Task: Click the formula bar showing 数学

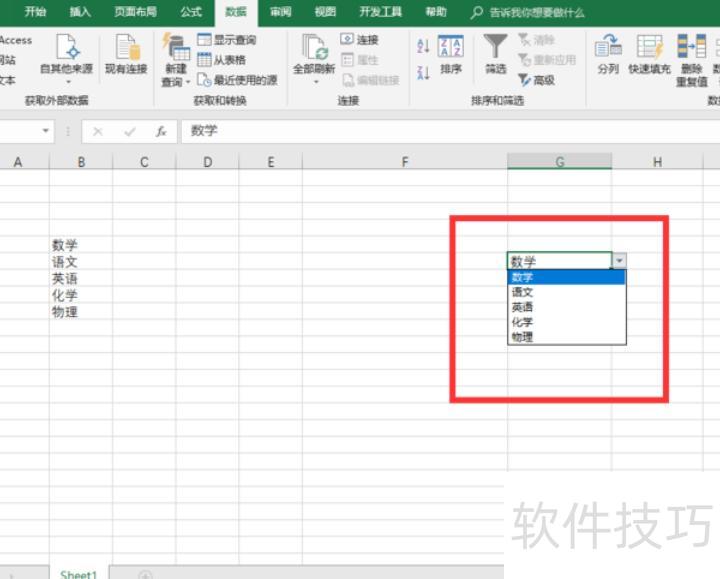Action: (x=450, y=131)
